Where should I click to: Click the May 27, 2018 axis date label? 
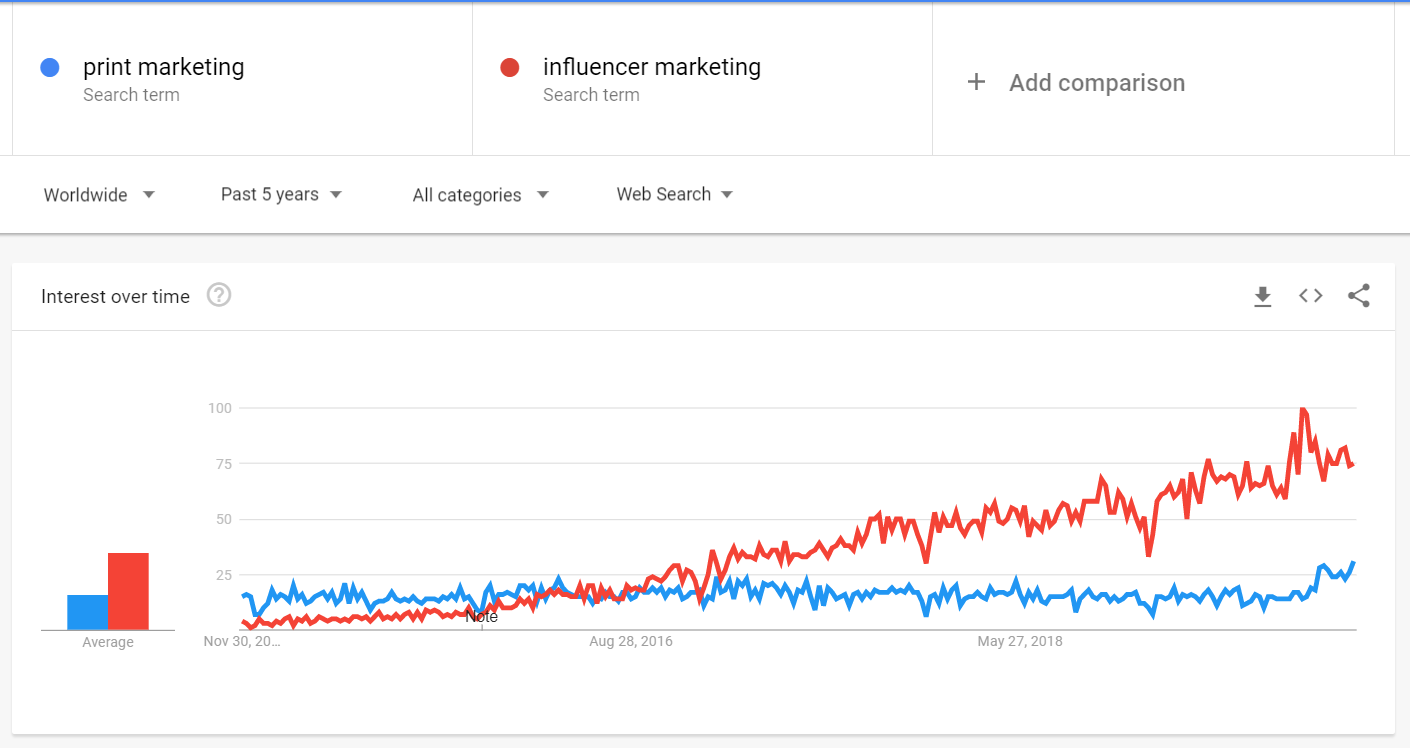pyautogui.click(x=1020, y=641)
